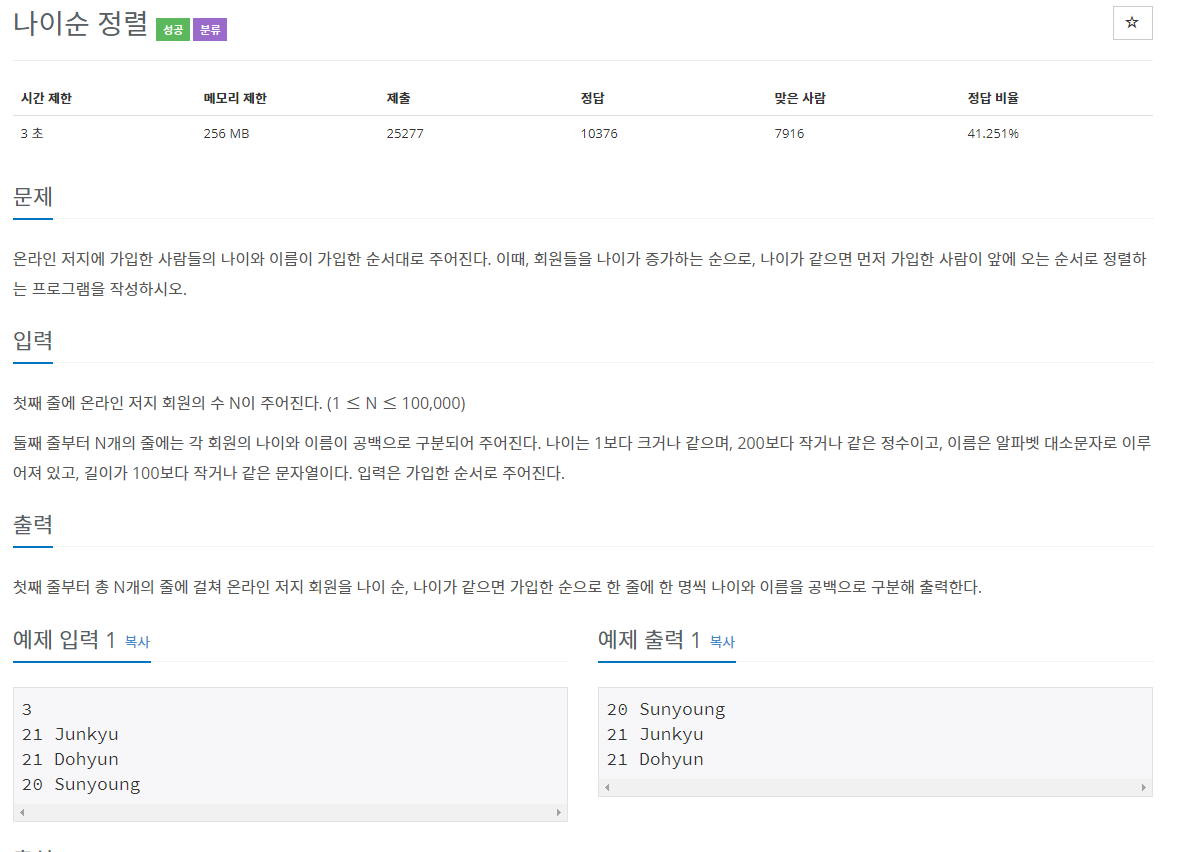
Task: Click '21 Junkyu' in example output
Action: tap(655, 734)
